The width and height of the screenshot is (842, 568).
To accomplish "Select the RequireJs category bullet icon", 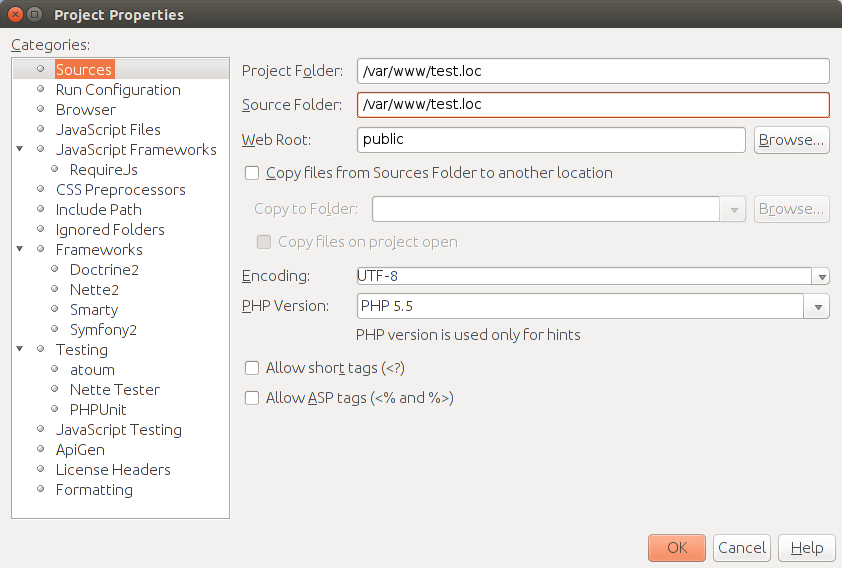I will [x=55, y=169].
